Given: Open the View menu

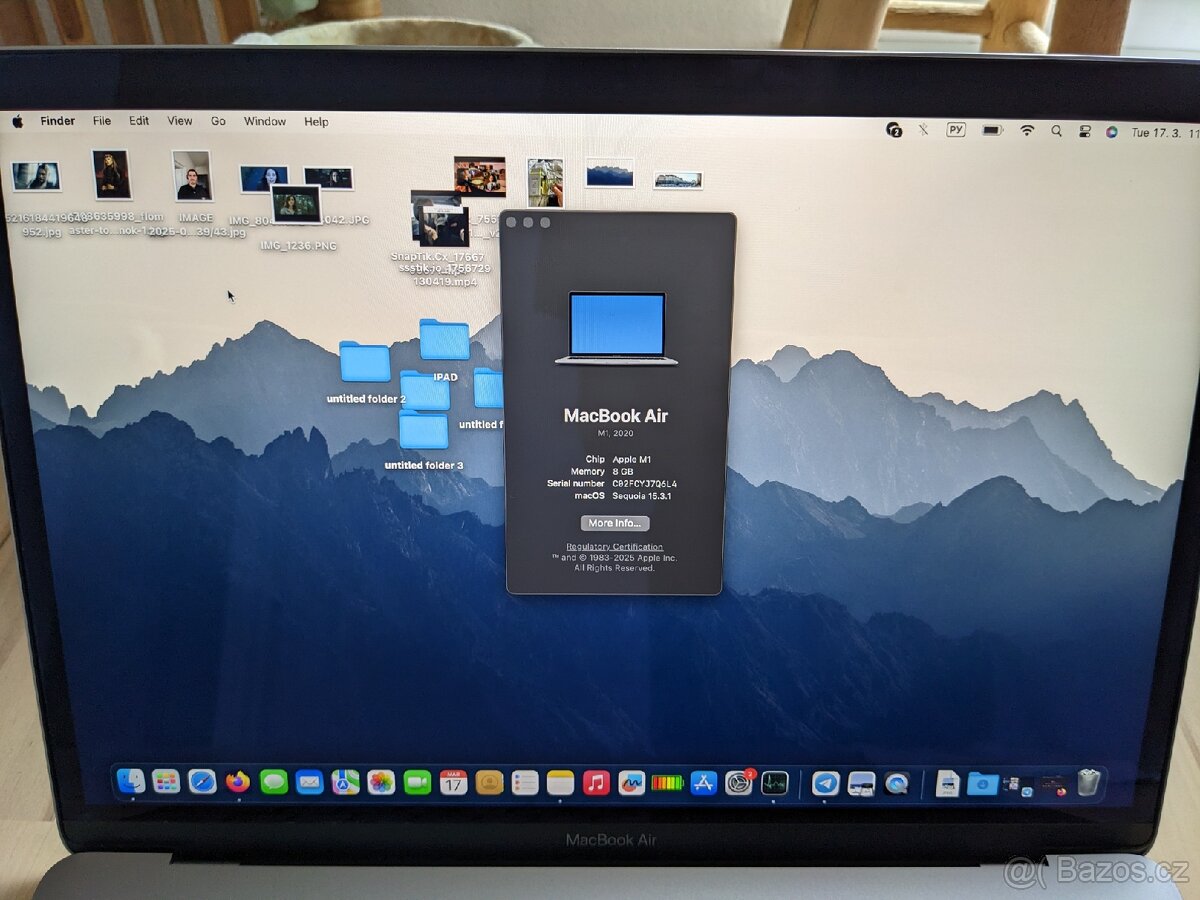Looking at the screenshot, I should tap(180, 121).
